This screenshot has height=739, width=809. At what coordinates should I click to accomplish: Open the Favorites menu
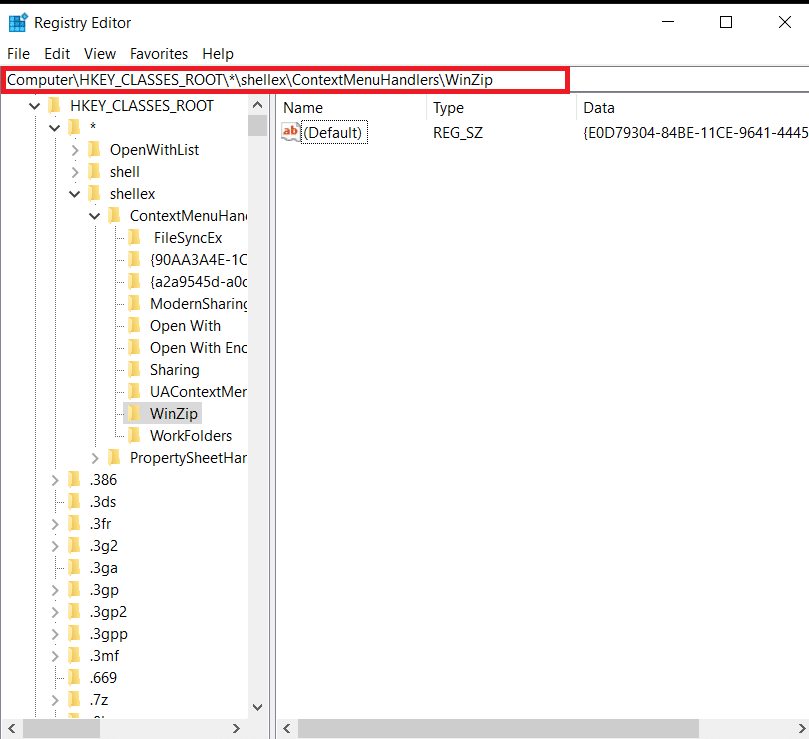[159, 54]
